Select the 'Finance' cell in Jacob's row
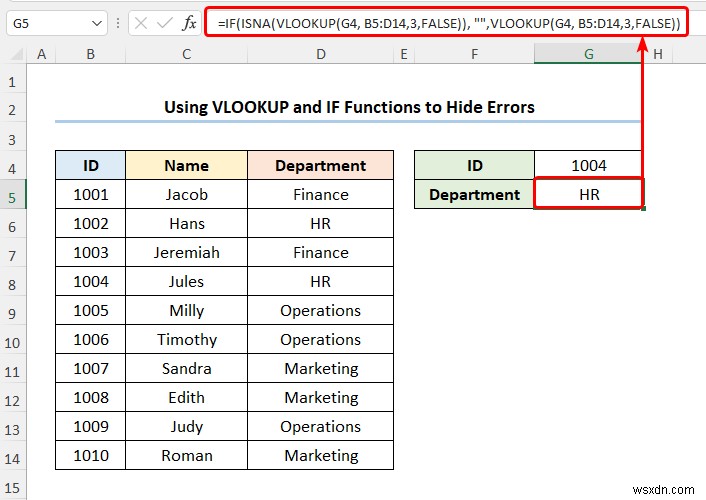This screenshot has width=706, height=500. 321,194
